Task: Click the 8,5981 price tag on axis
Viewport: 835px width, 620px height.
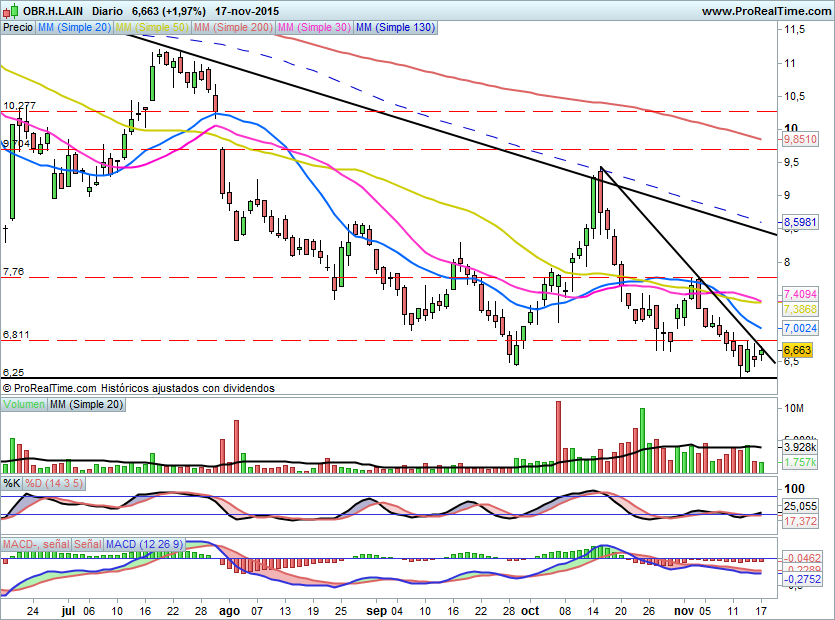Action: pos(800,221)
